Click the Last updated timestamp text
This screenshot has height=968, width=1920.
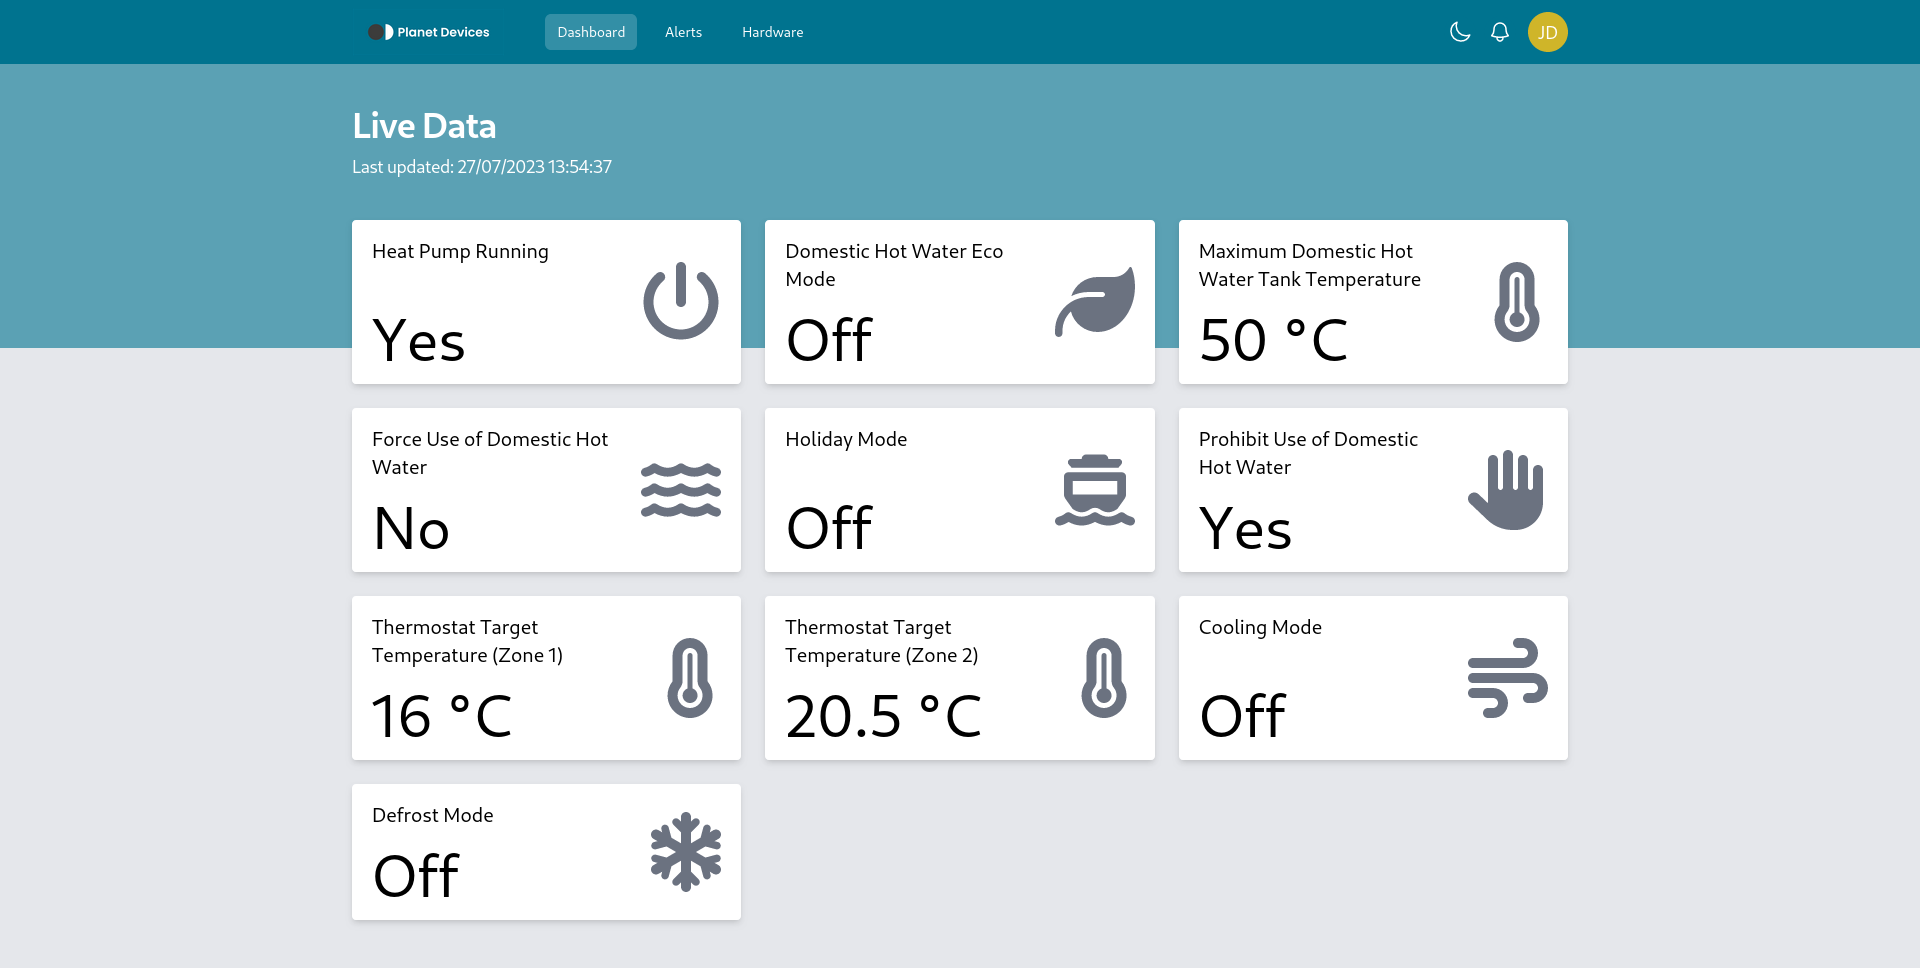tap(482, 166)
